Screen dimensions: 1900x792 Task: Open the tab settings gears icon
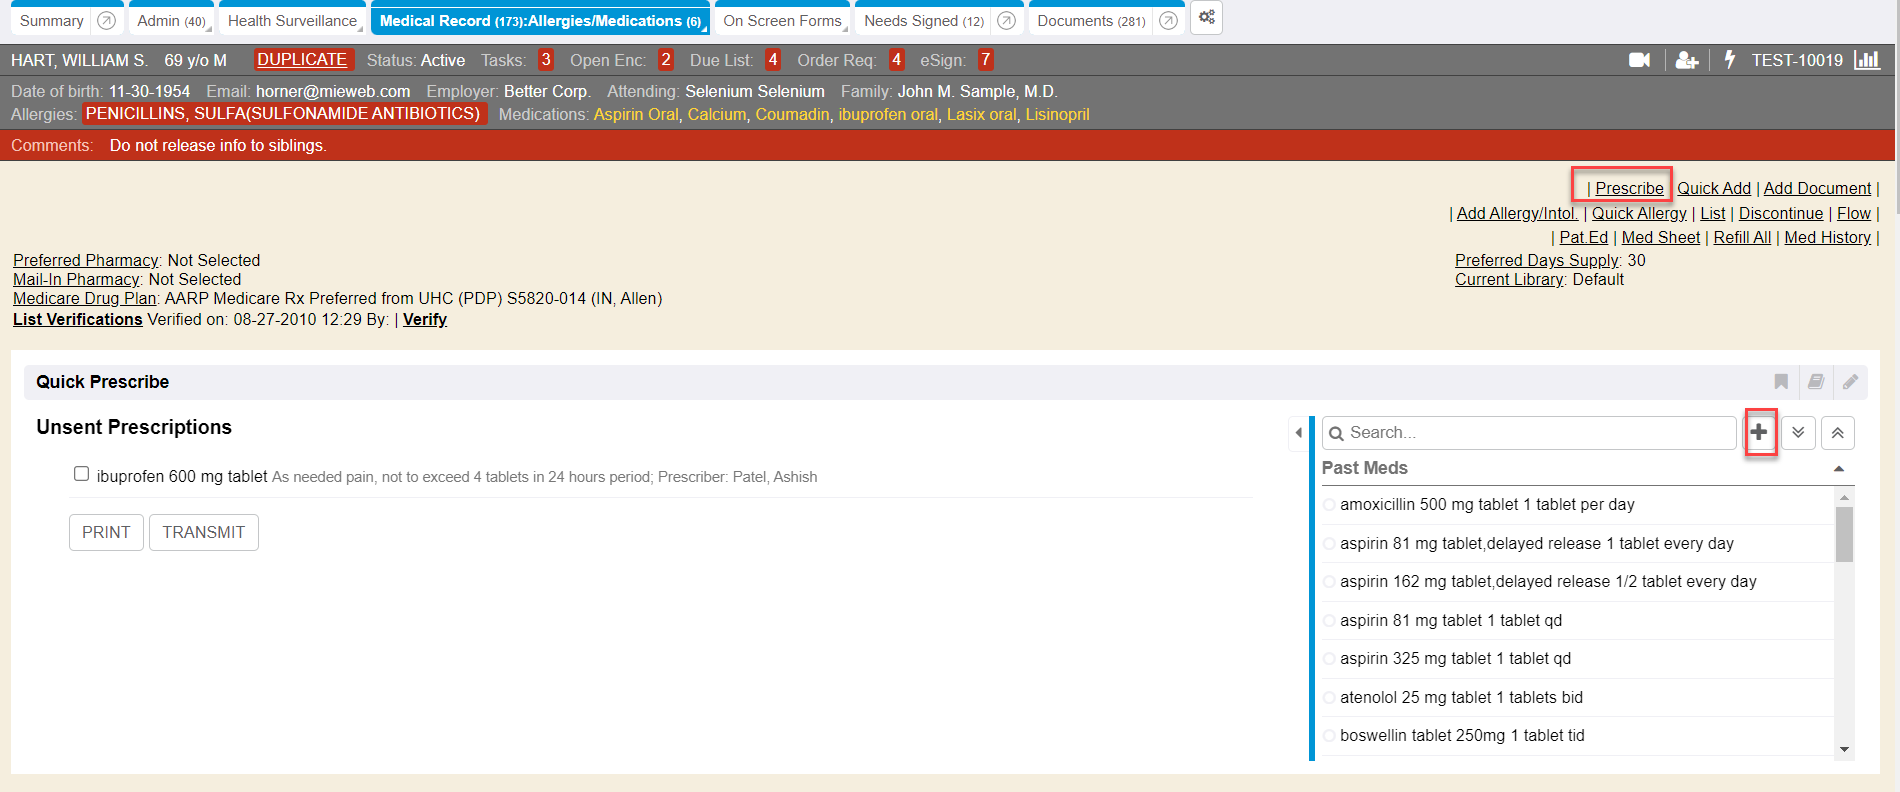click(1207, 18)
